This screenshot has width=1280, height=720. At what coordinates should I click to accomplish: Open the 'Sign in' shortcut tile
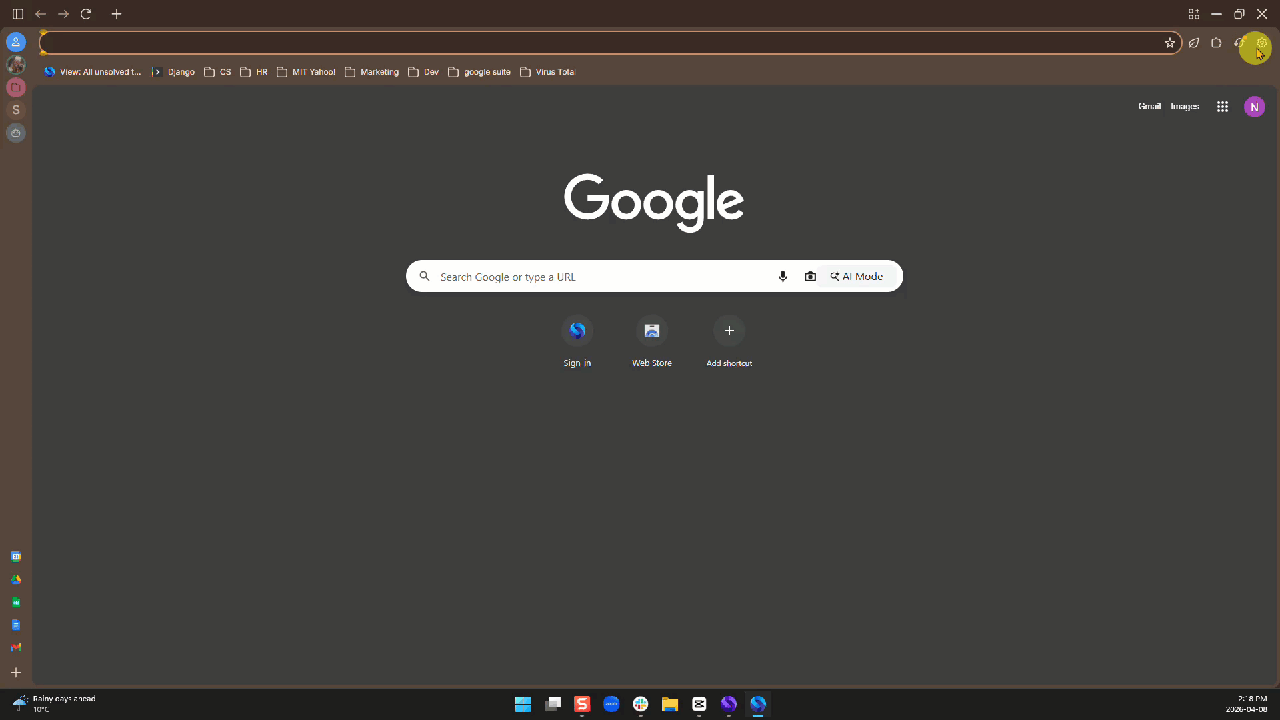[577, 342]
